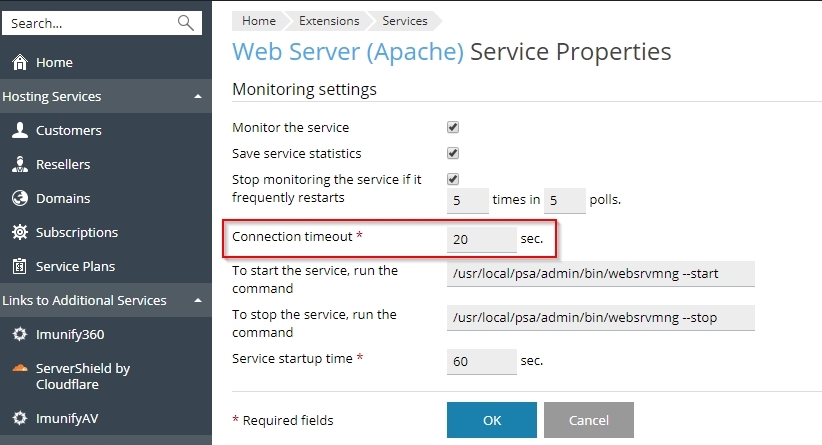The image size is (822, 445).
Task: Click the search magnifier icon
Action: 185,23
